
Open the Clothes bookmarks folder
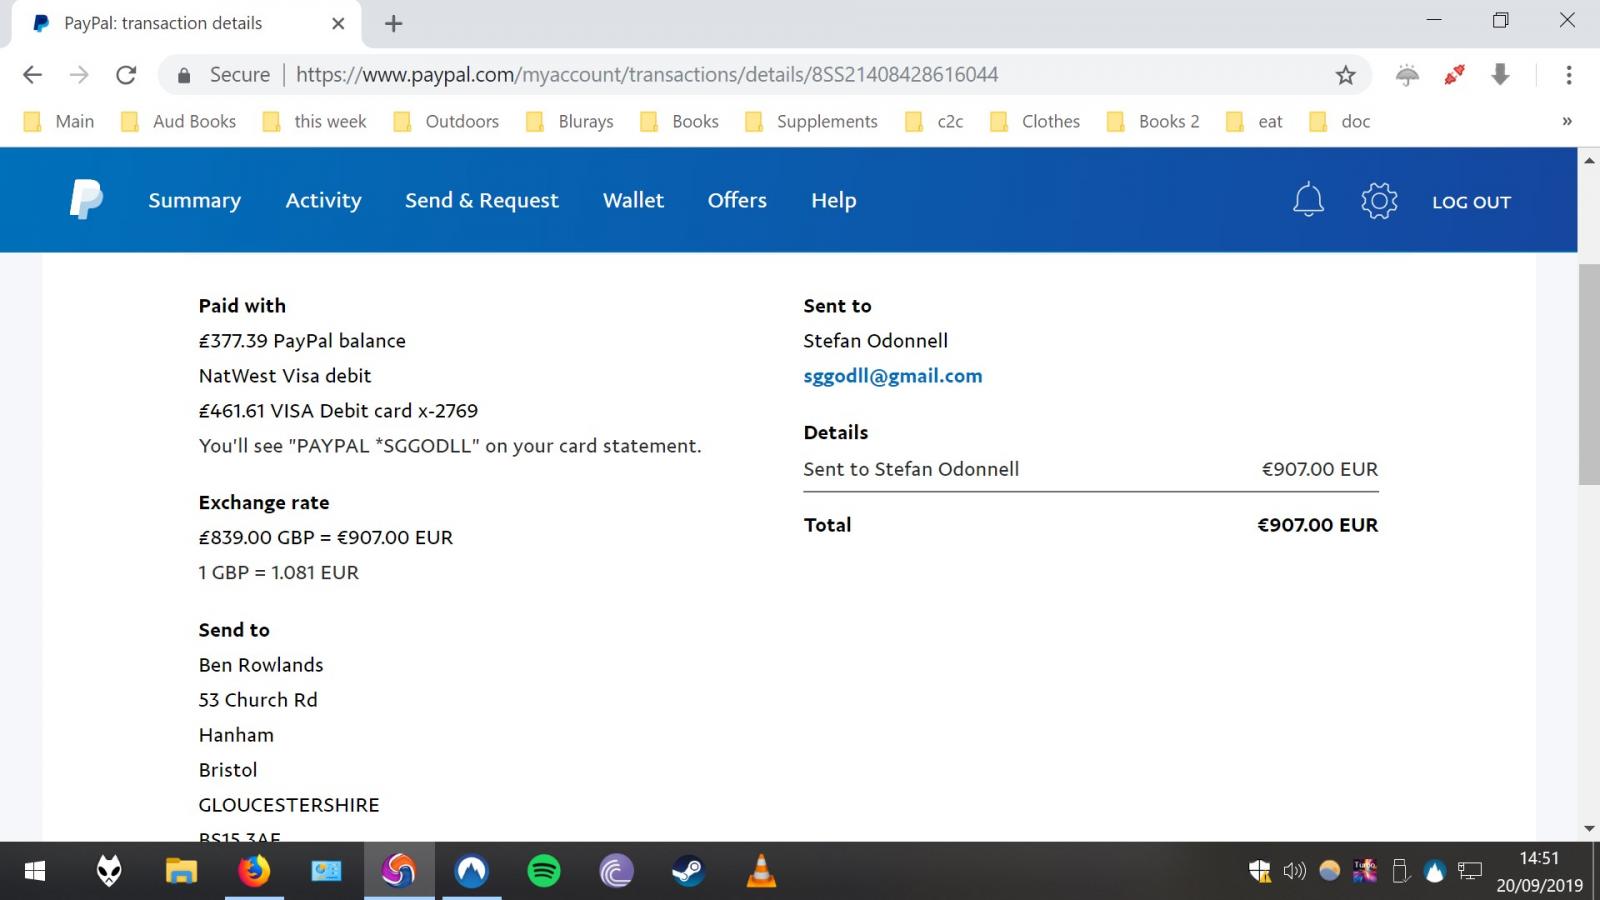(x=1035, y=121)
